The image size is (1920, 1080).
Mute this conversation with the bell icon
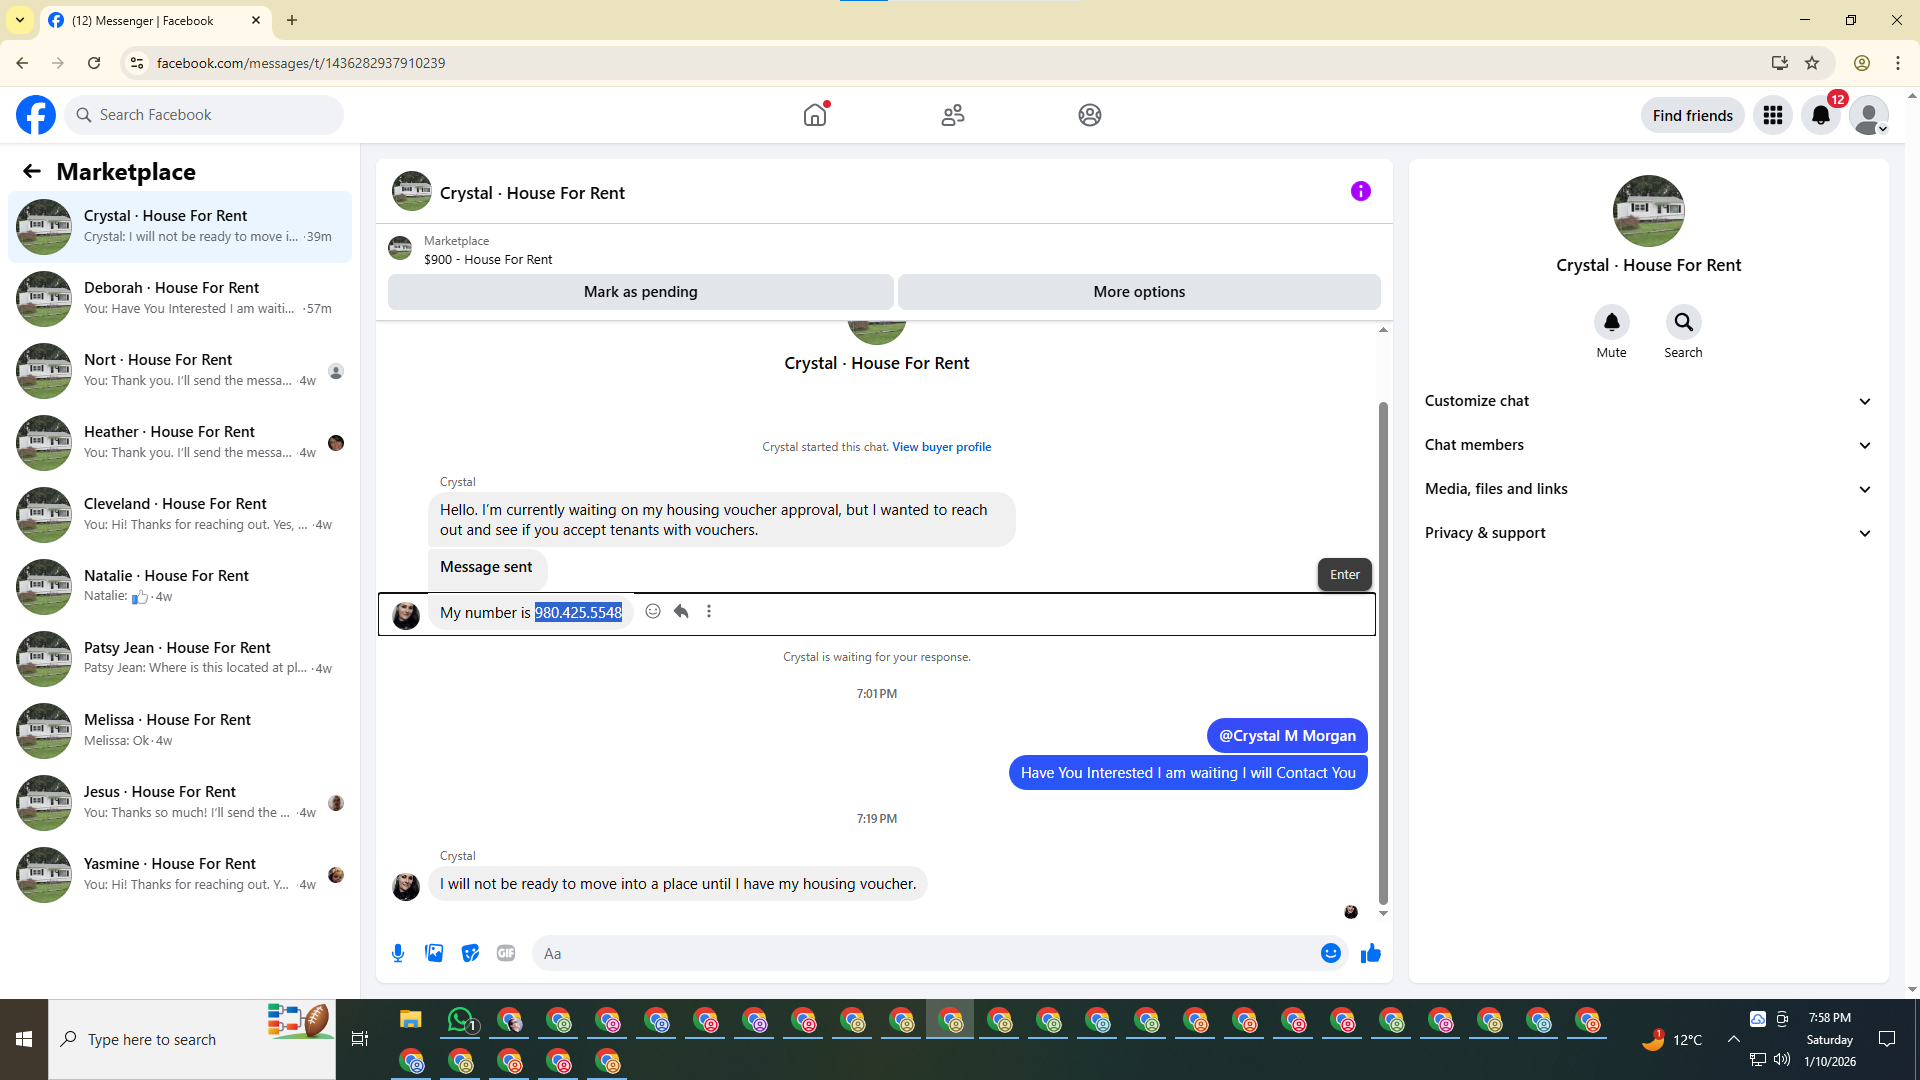click(x=1611, y=322)
